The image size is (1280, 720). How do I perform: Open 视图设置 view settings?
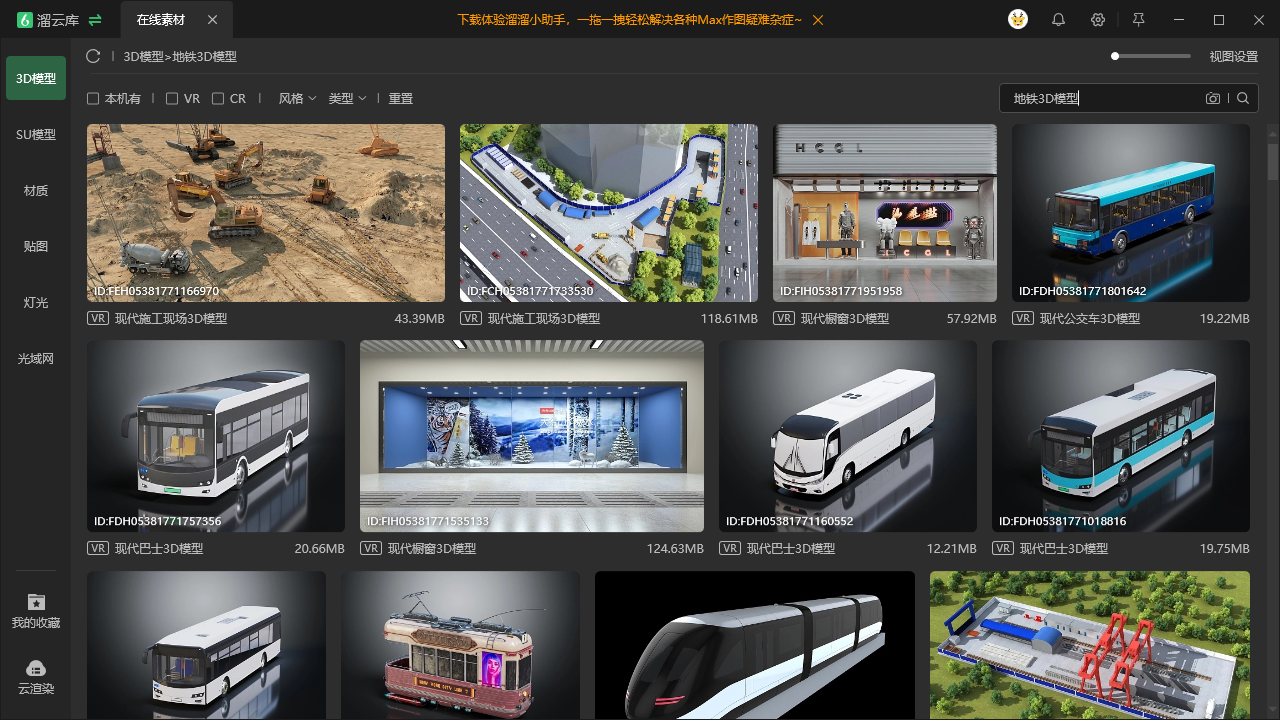pyautogui.click(x=1233, y=57)
